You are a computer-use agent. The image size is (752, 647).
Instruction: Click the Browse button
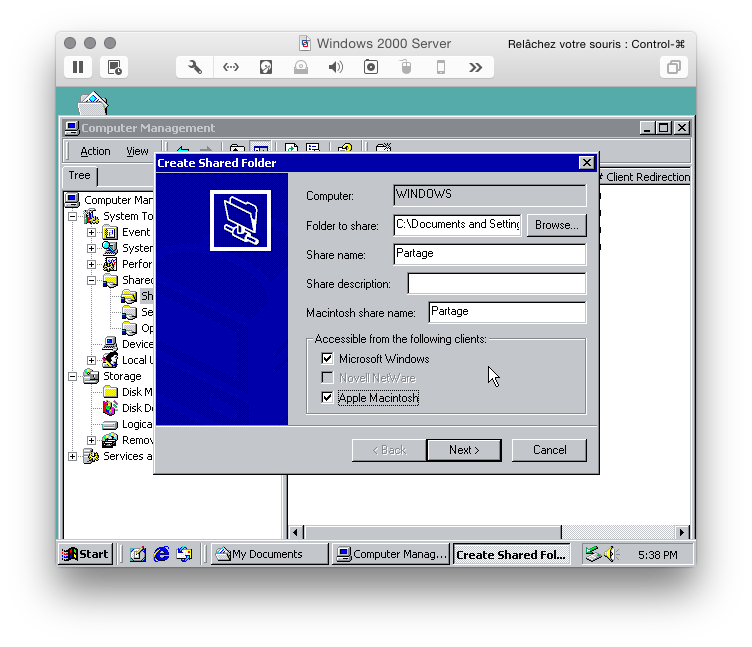point(556,225)
